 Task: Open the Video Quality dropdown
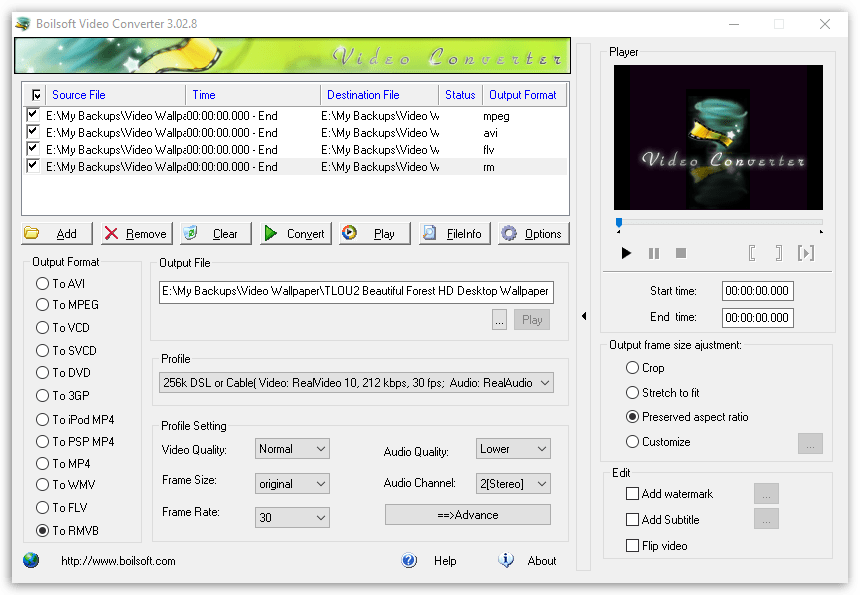(x=292, y=448)
